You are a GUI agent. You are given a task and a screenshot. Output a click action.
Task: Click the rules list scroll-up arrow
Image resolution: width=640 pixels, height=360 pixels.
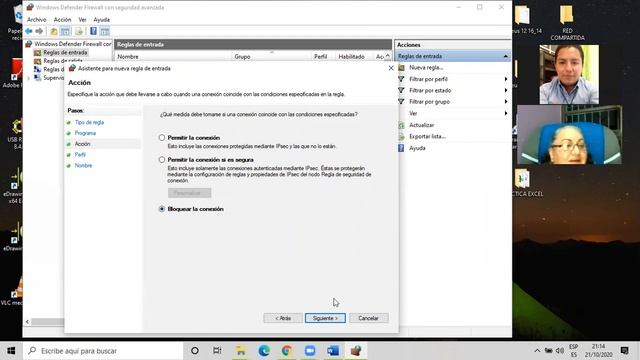coord(388,56)
